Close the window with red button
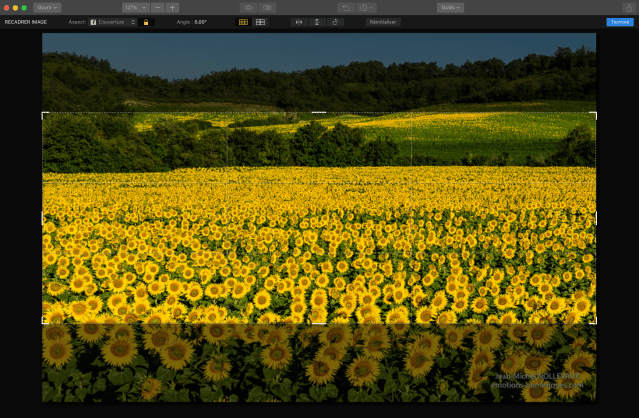Image resolution: width=639 pixels, height=418 pixels. (7, 8)
